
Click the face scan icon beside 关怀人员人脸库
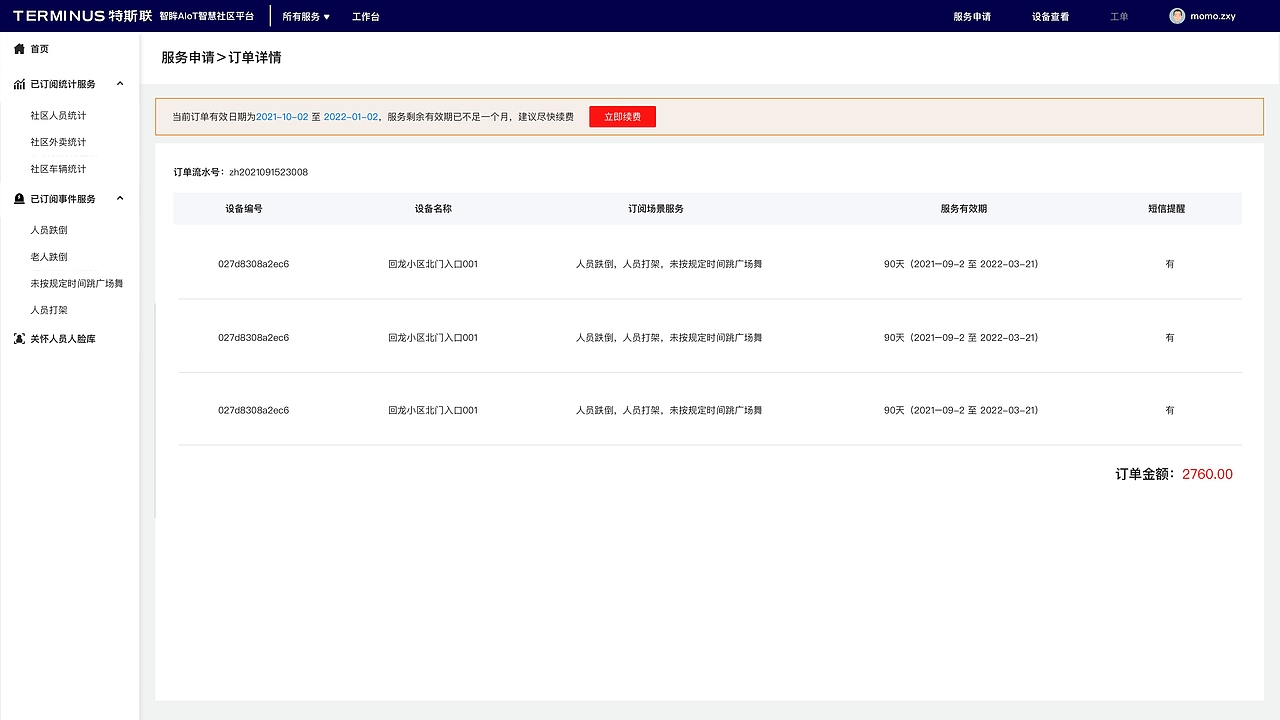click(x=19, y=339)
